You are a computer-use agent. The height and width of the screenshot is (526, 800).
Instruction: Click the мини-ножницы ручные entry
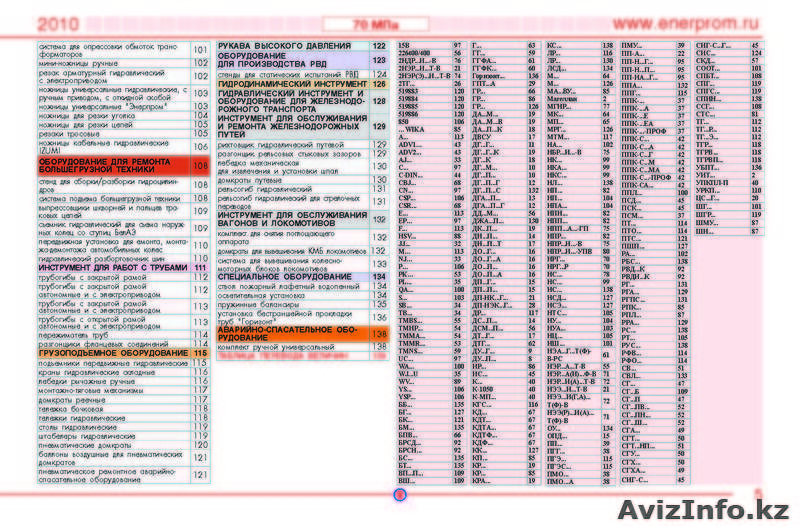click(x=110, y=62)
